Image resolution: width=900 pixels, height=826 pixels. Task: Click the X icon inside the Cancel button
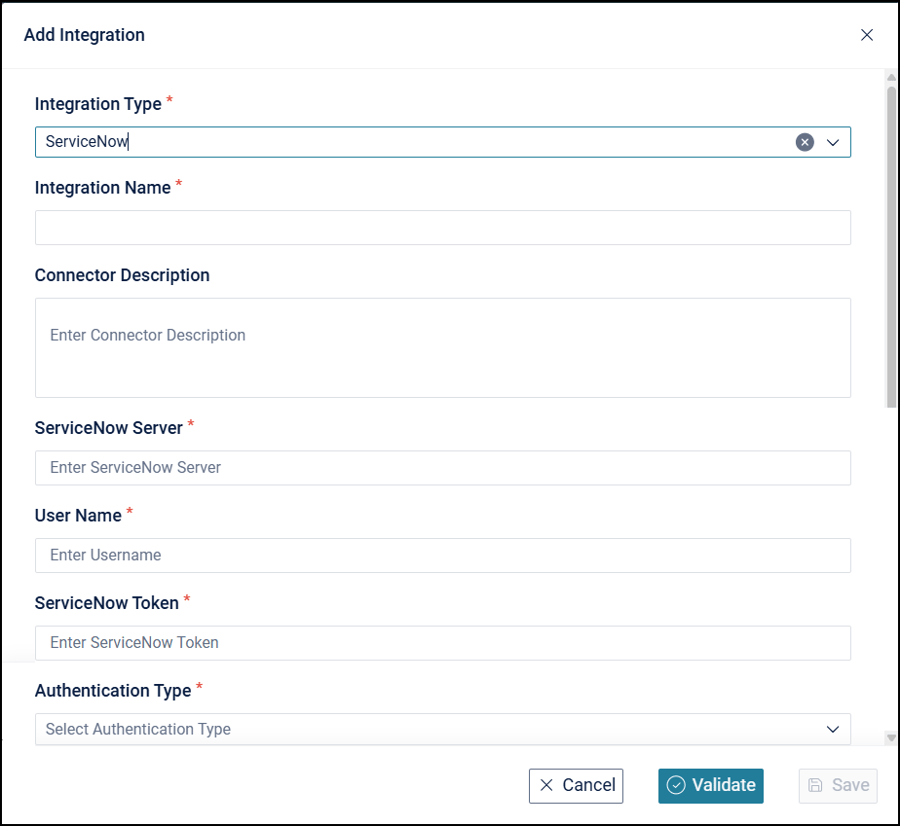pos(546,785)
